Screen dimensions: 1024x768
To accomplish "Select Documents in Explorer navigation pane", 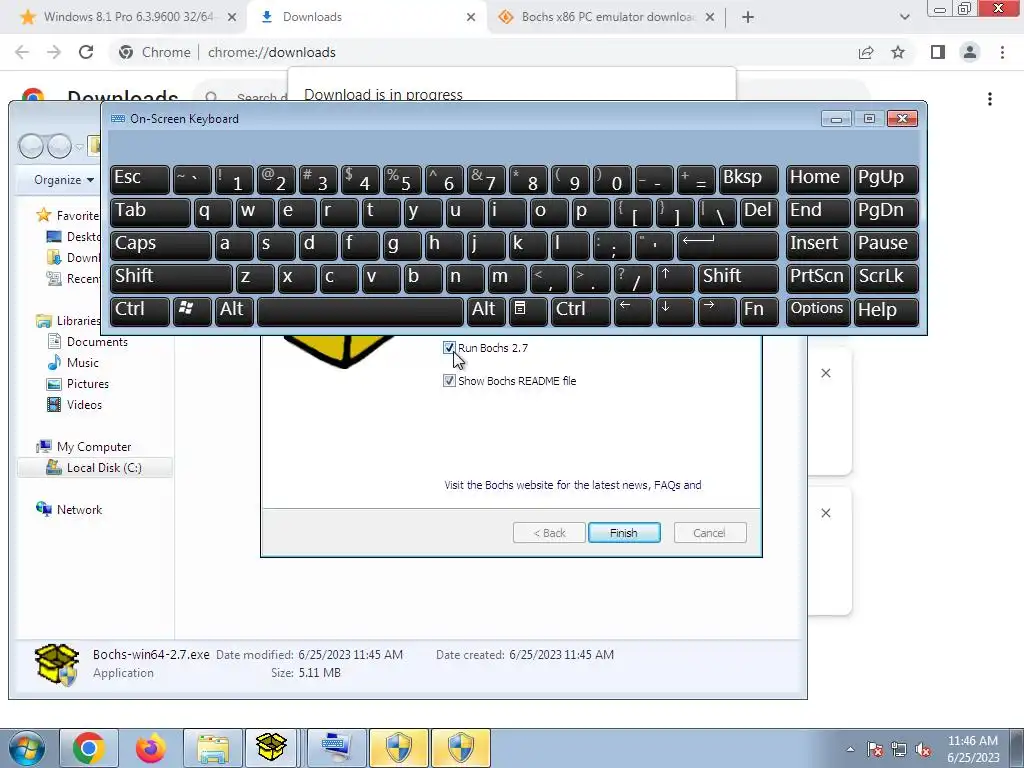I will tap(88, 342).
